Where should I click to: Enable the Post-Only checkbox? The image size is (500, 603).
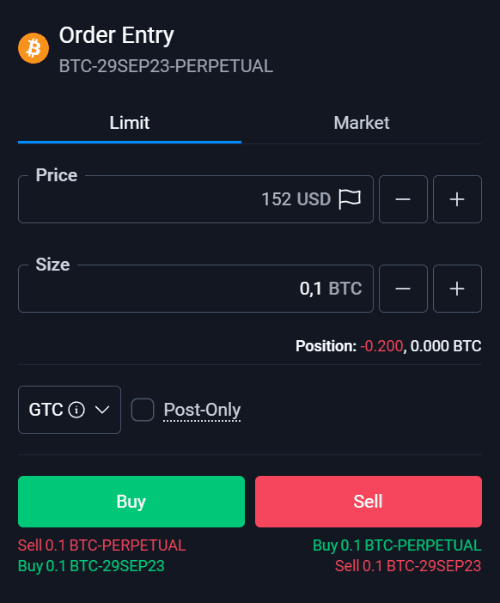[142, 410]
